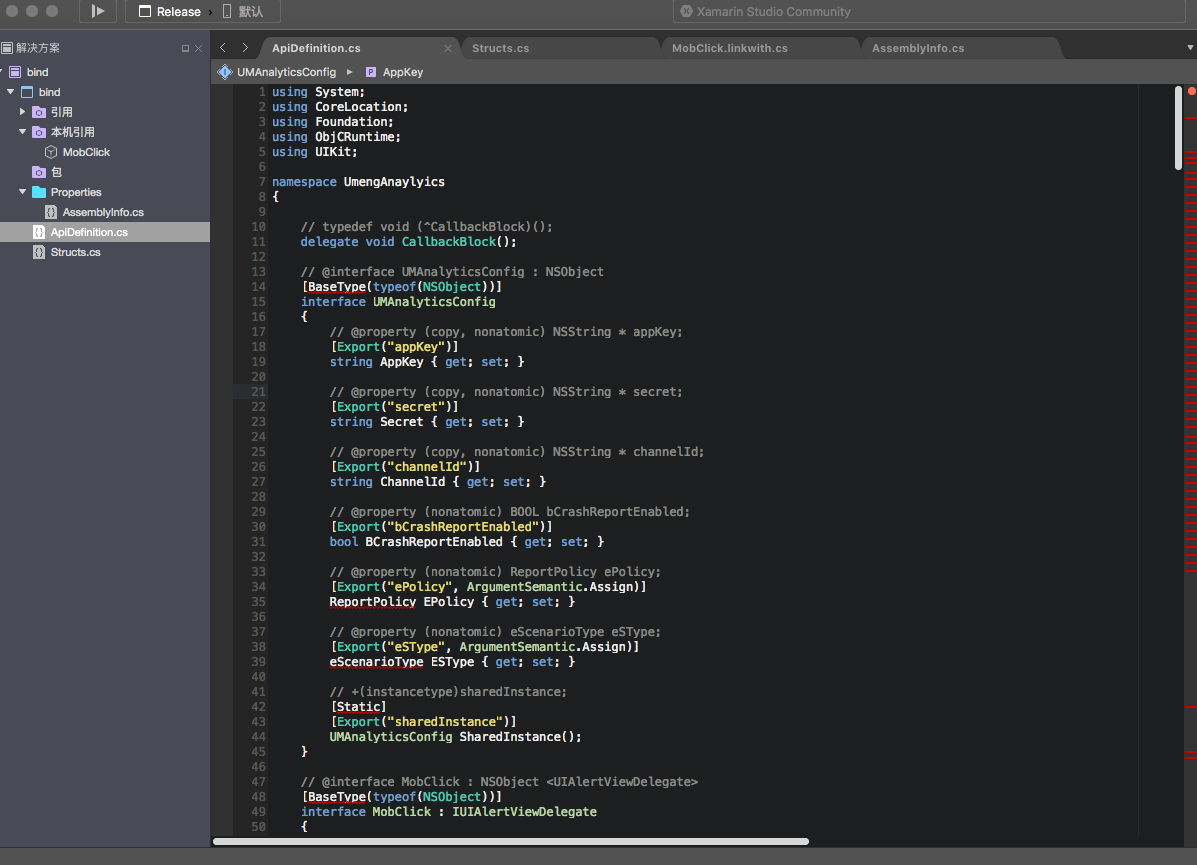
Task: Click the vertical editor scrollbar thumb
Action: click(x=1178, y=127)
